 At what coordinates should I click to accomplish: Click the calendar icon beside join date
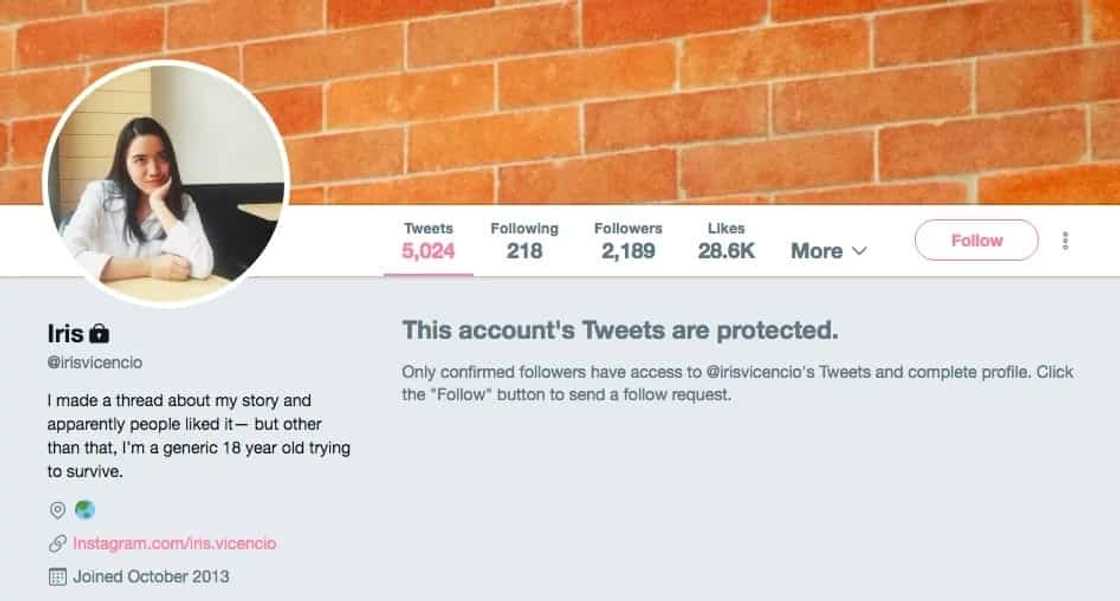click(x=58, y=576)
